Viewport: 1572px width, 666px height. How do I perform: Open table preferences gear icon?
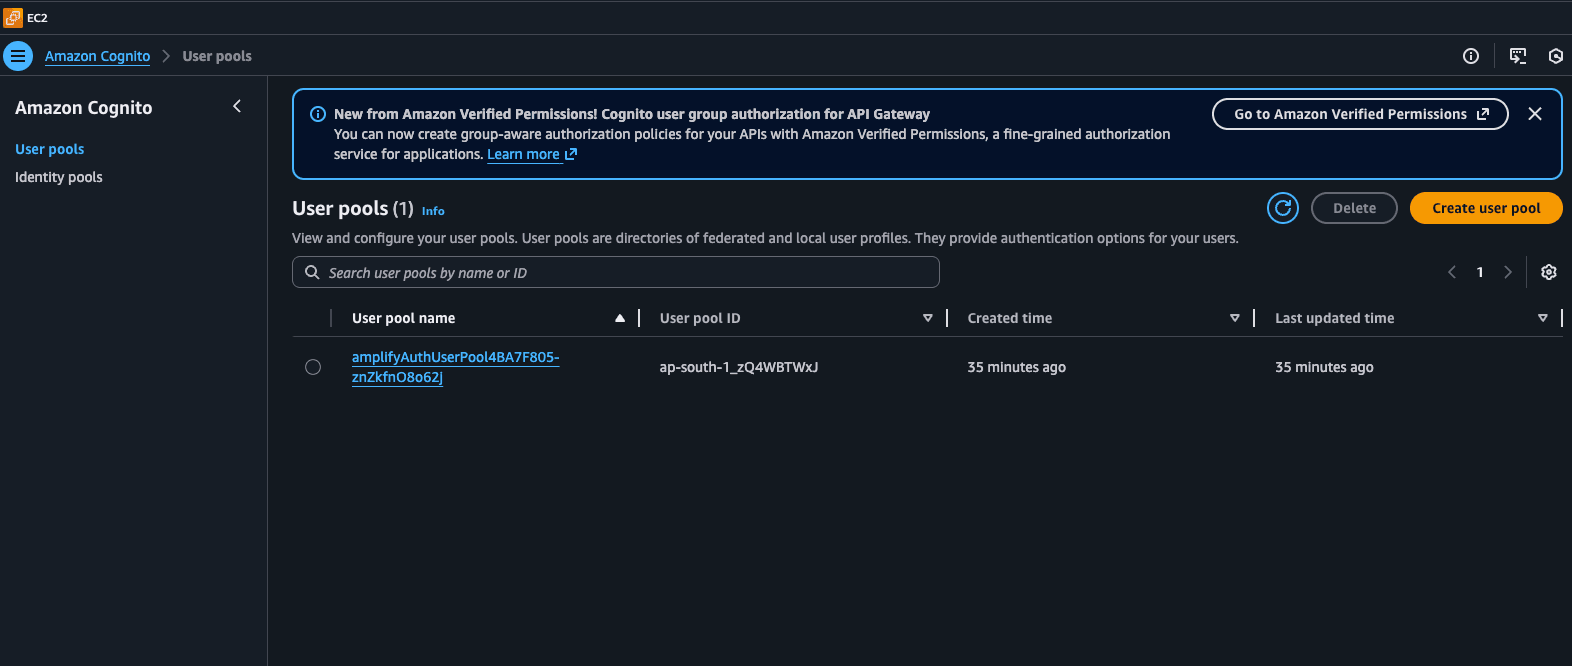[x=1548, y=272]
